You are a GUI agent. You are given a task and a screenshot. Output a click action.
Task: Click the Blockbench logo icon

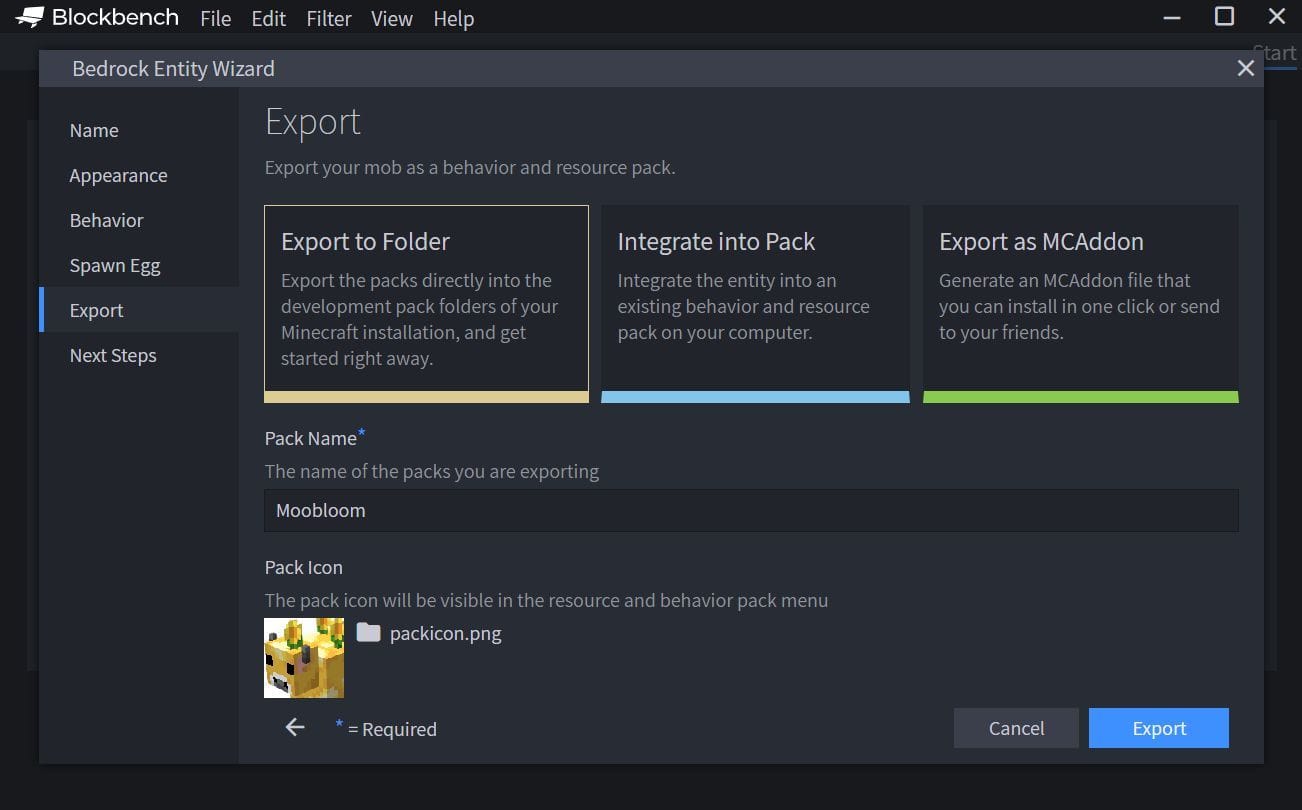pos(27,16)
